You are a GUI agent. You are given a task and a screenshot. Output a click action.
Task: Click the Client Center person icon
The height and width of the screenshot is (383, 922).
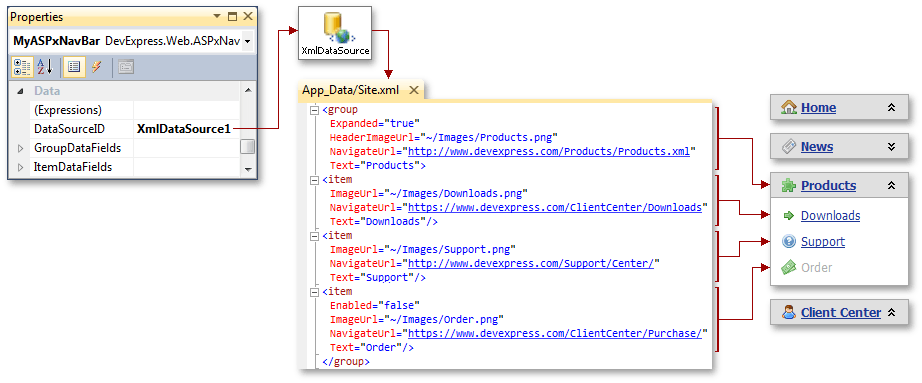click(789, 312)
